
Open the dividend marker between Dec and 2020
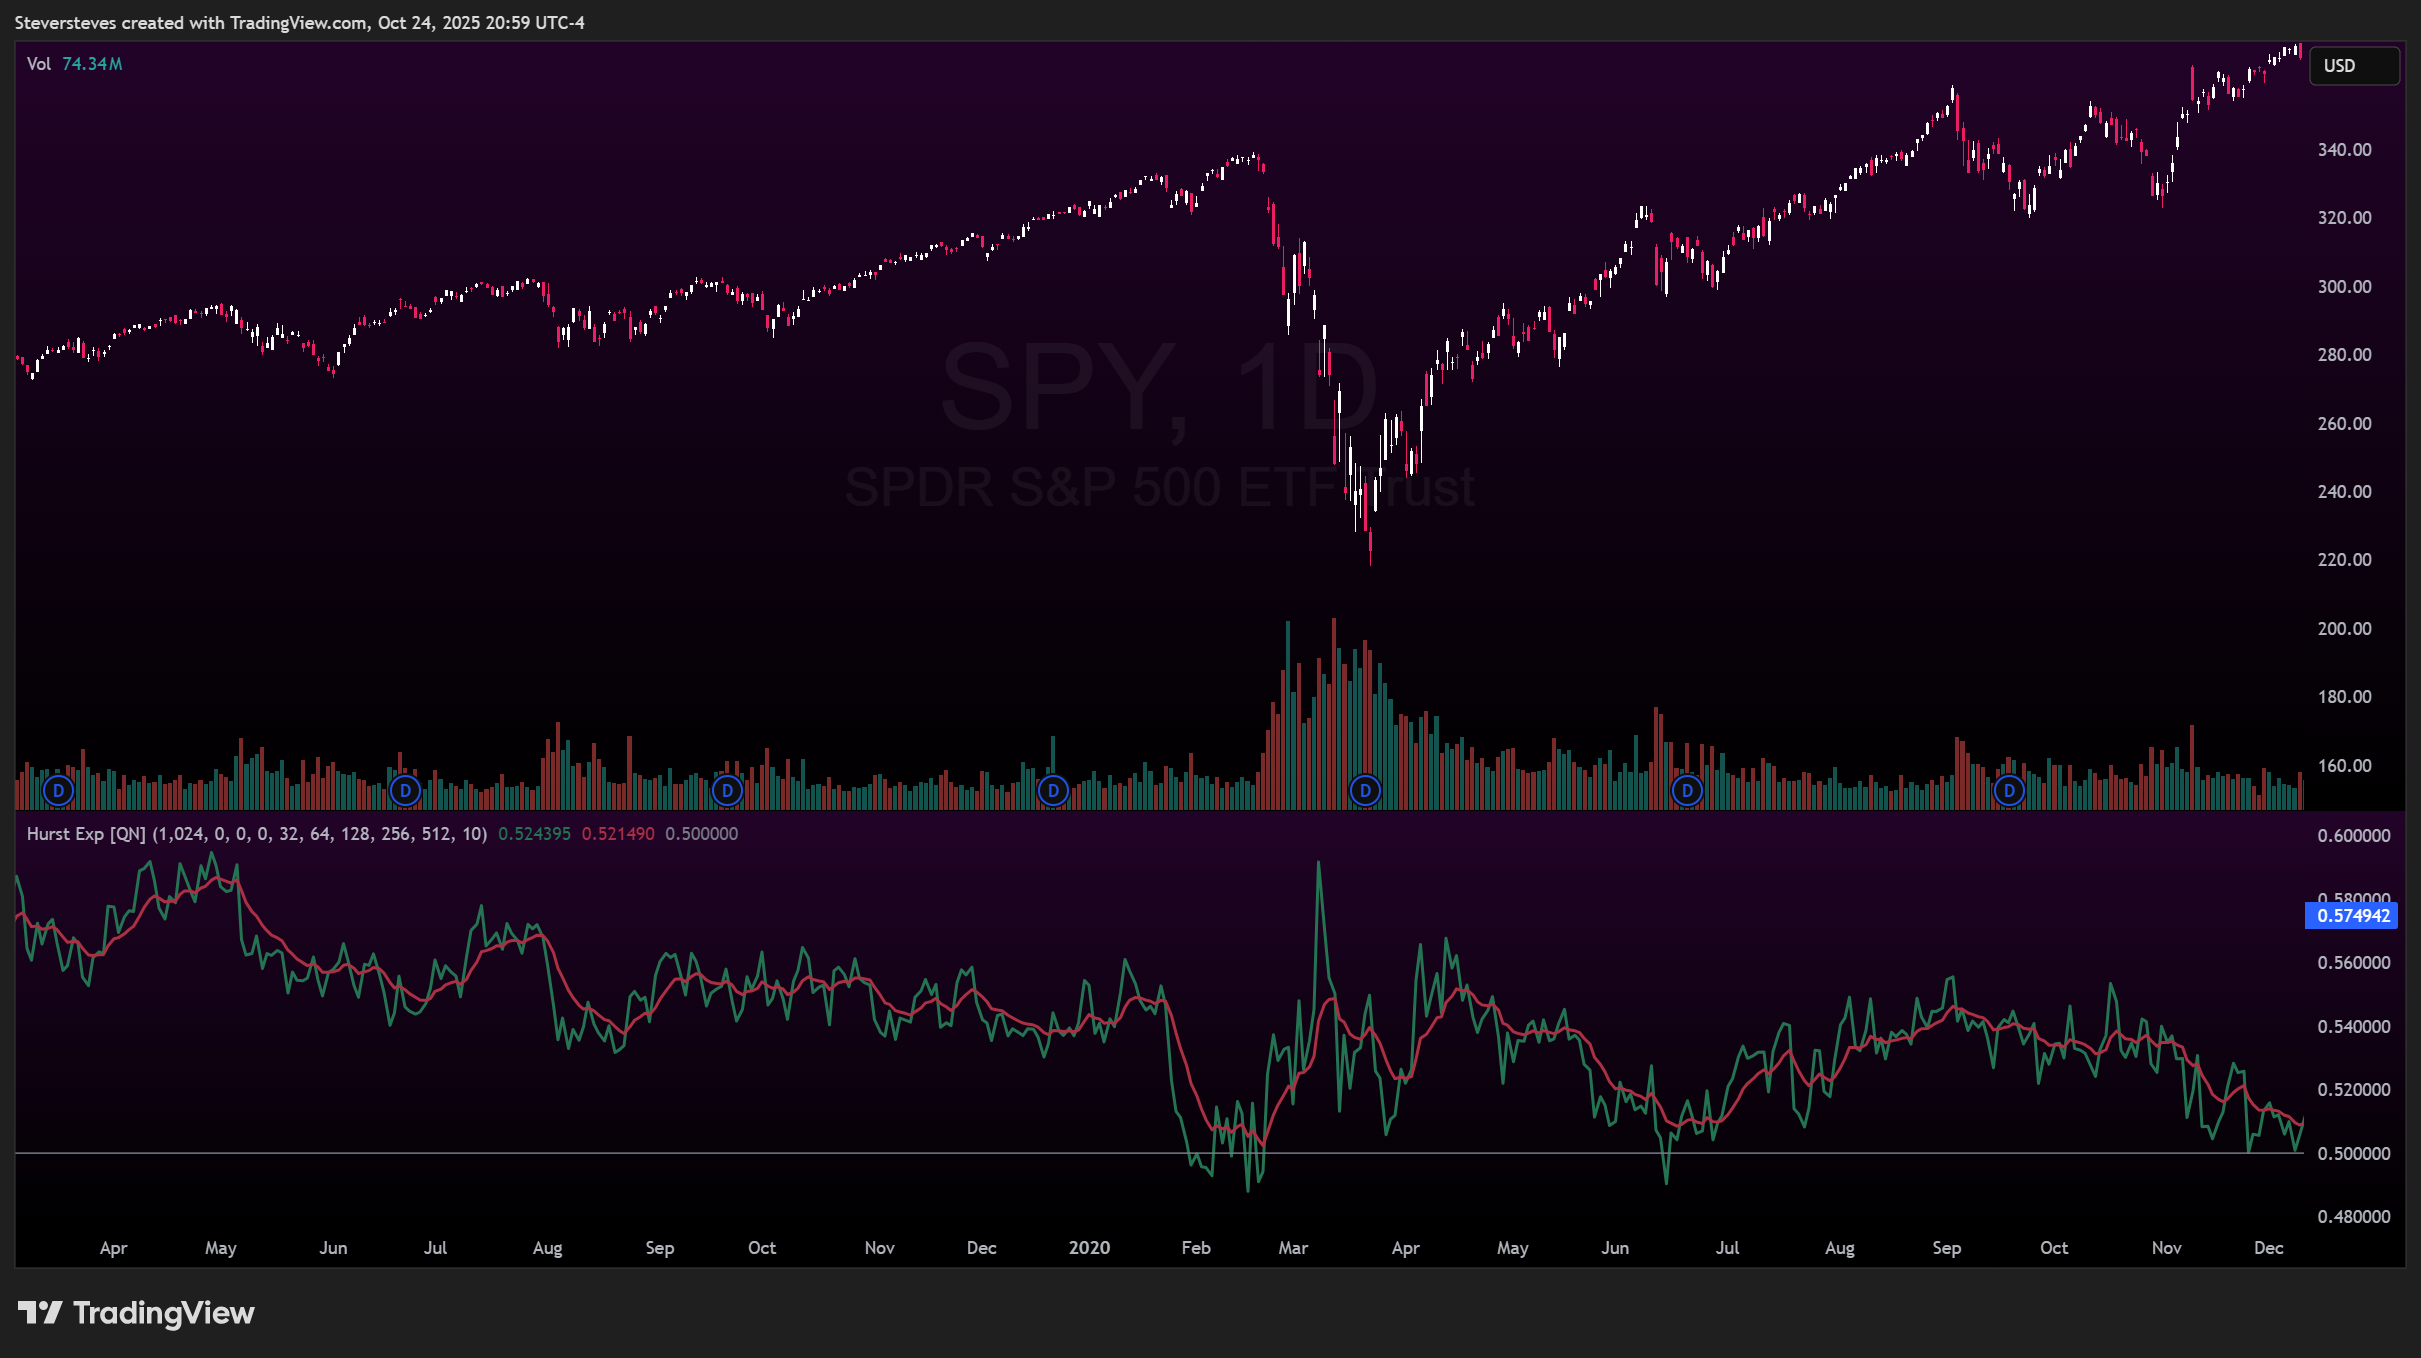(x=1053, y=791)
